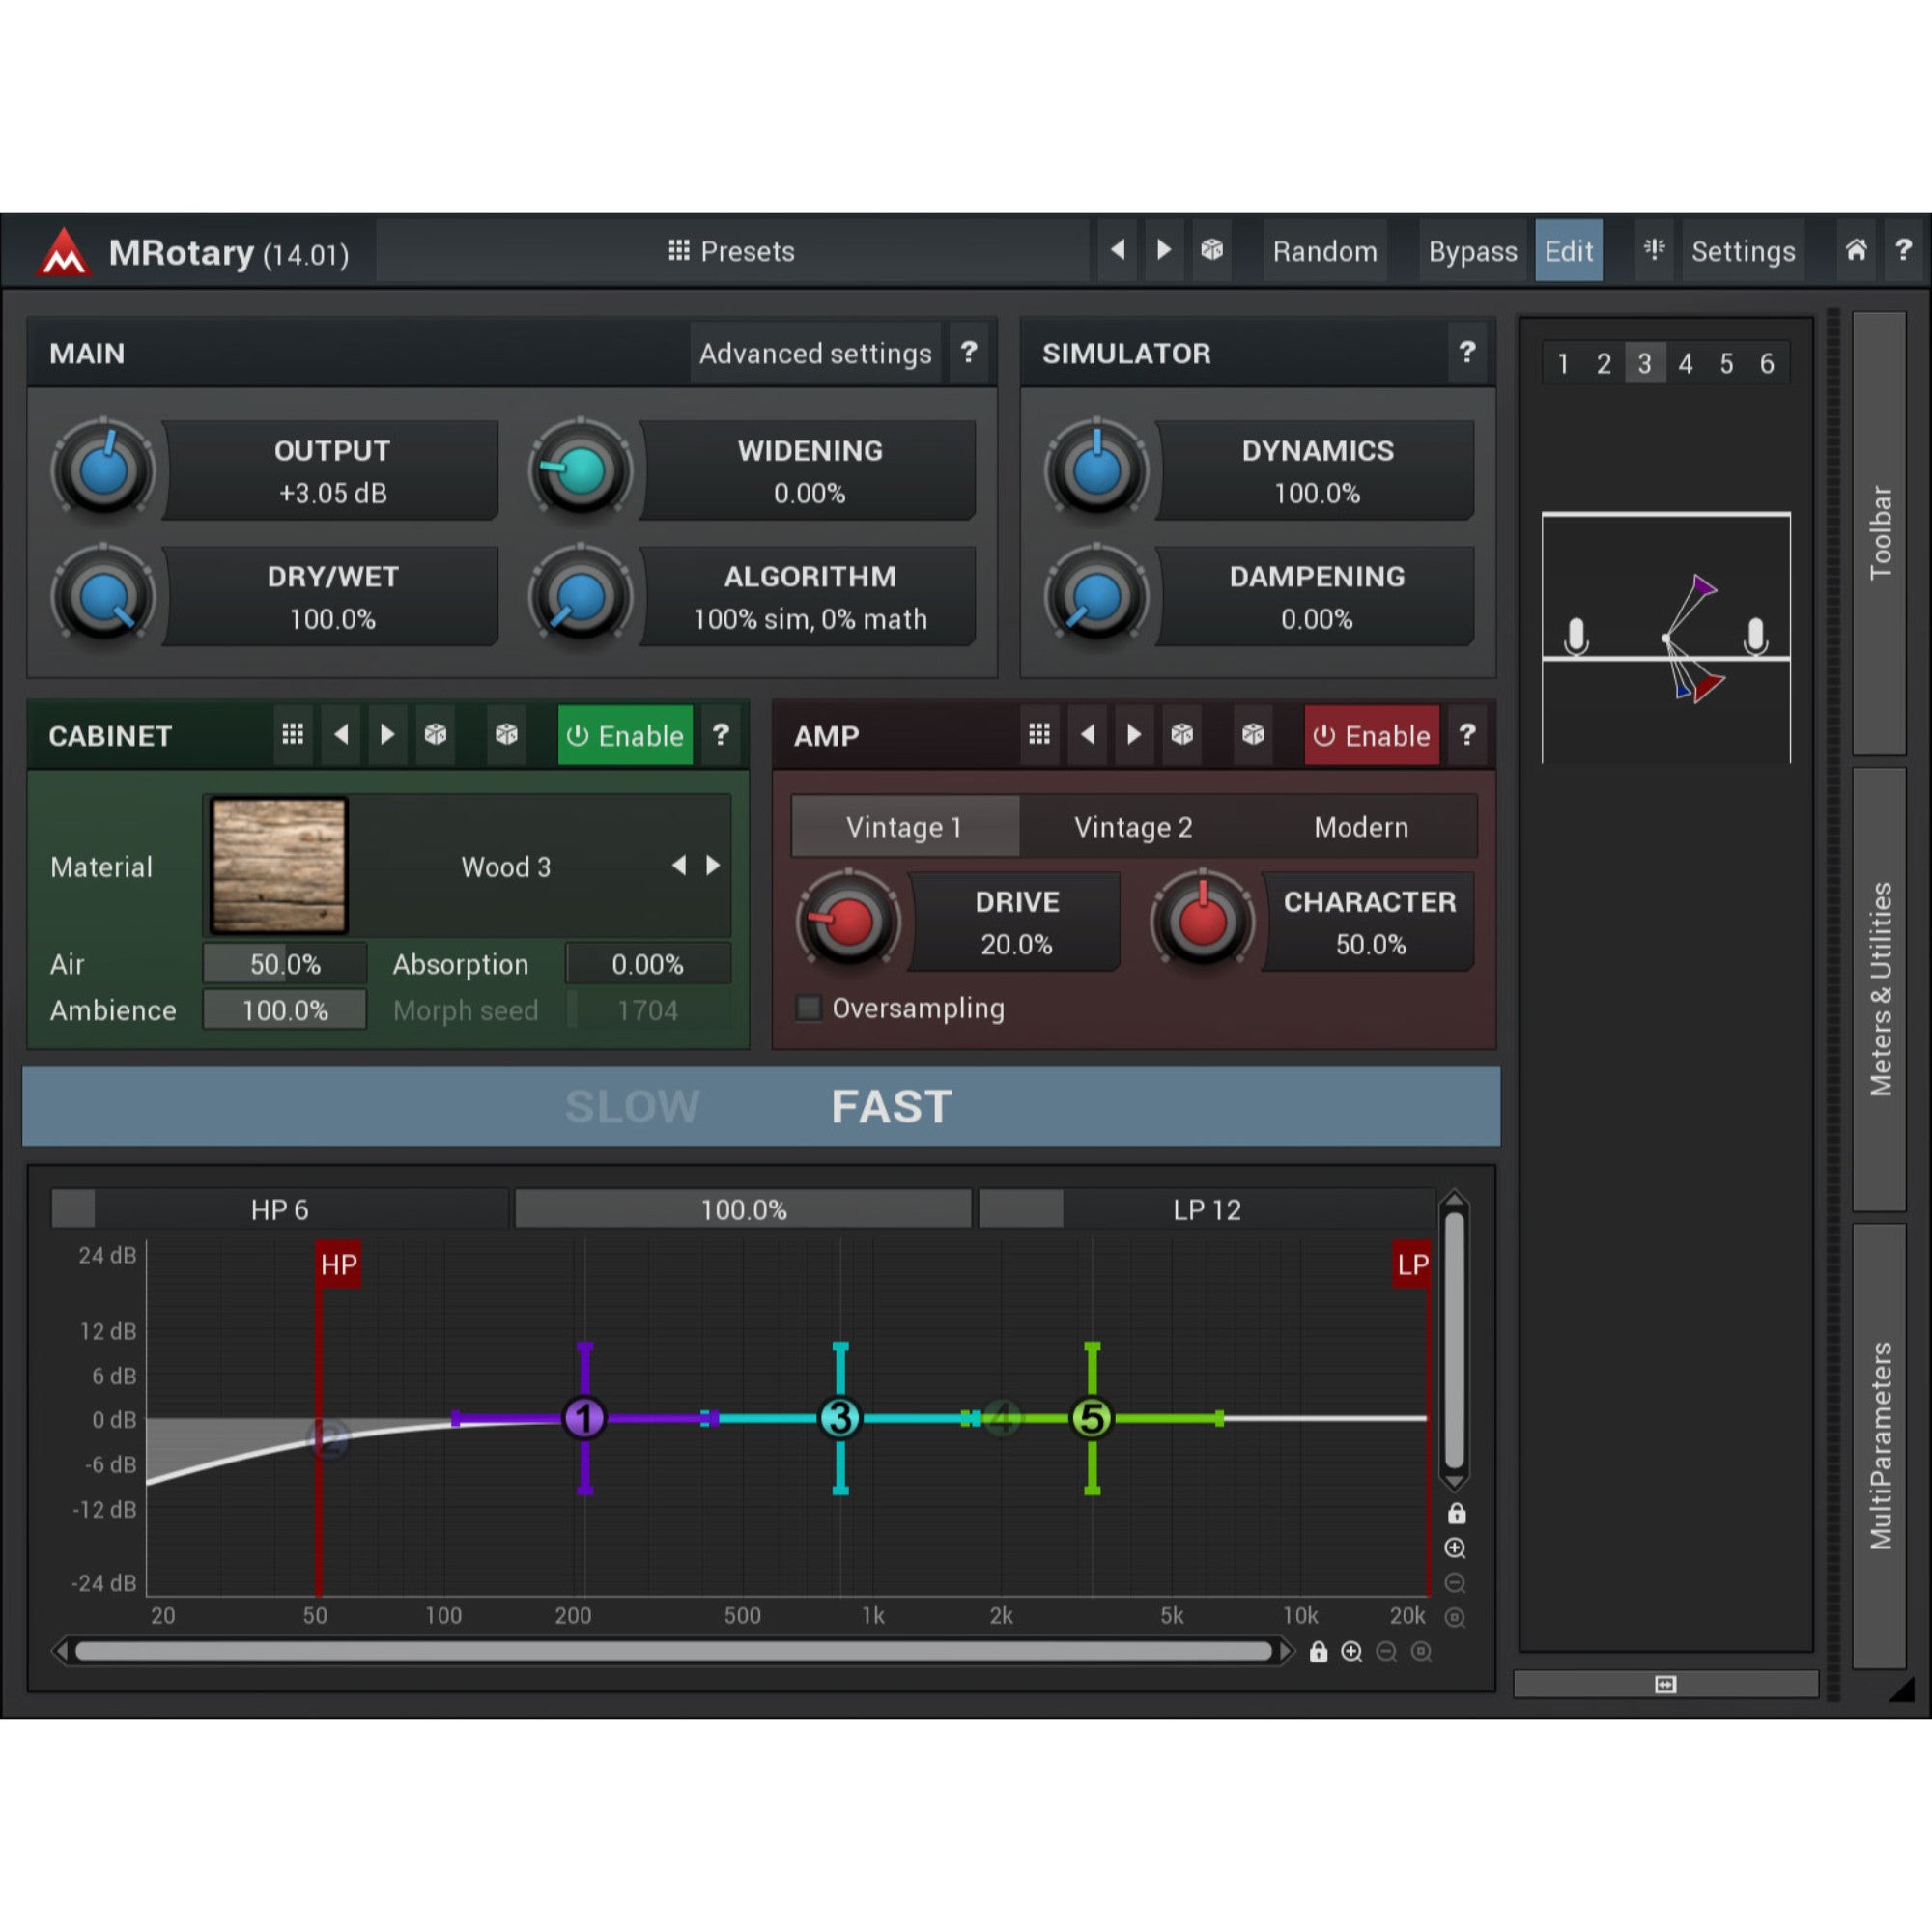Switch rotation speed to SLOW
The height and width of the screenshot is (1932, 1932).
pos(632,1106)
